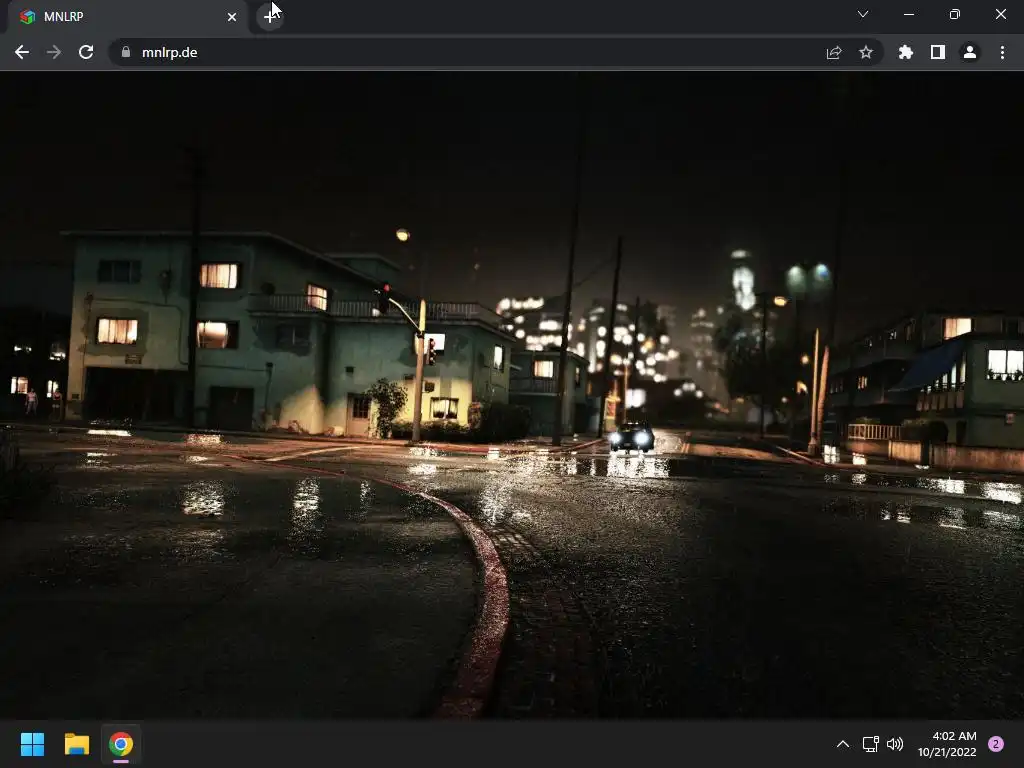Minimize the Chrome window

coord(909,14)
